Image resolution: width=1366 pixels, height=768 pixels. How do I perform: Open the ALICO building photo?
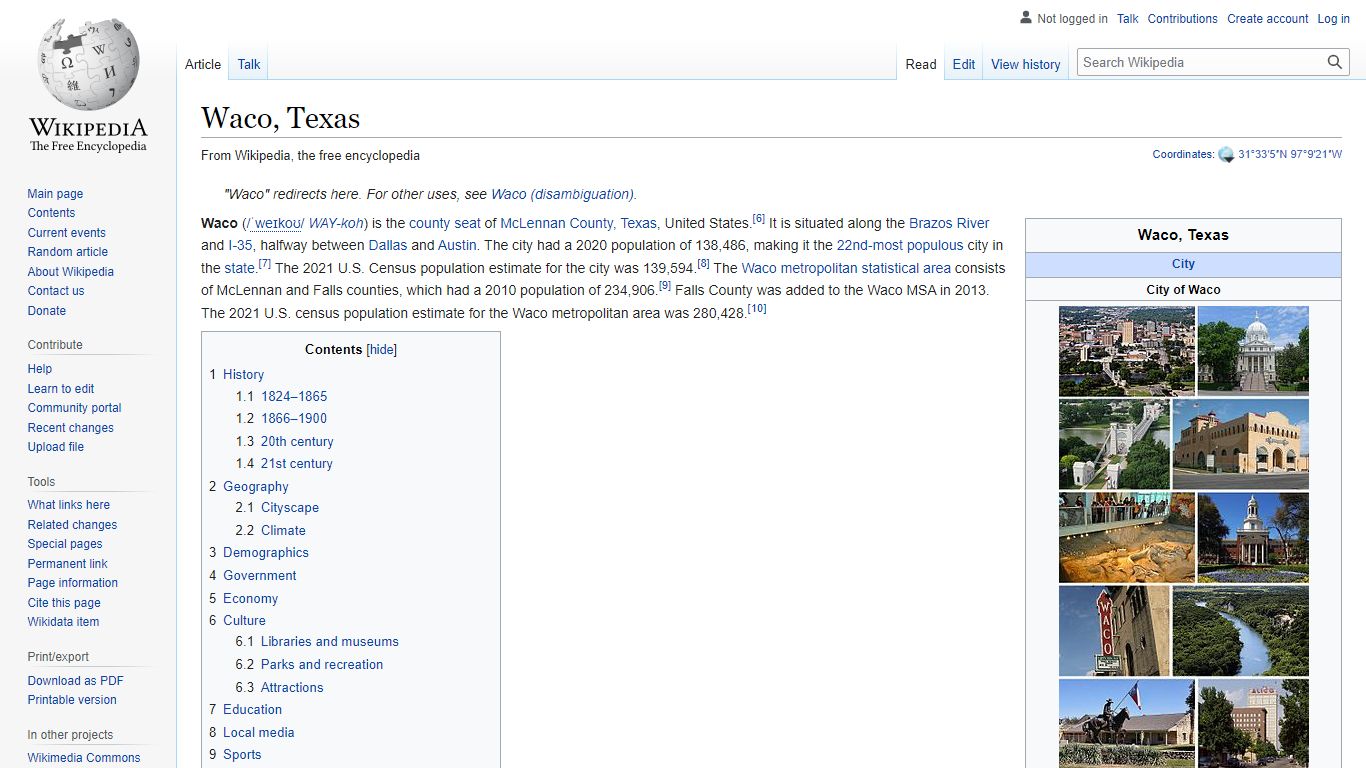point(1253,724)
